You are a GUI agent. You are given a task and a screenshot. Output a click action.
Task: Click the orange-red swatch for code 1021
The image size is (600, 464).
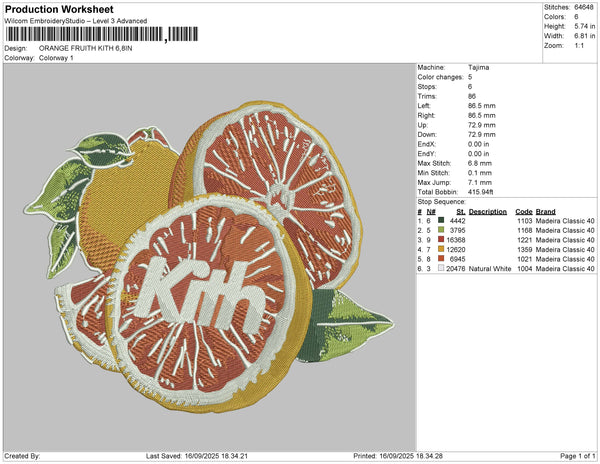(x=441, y=259)
